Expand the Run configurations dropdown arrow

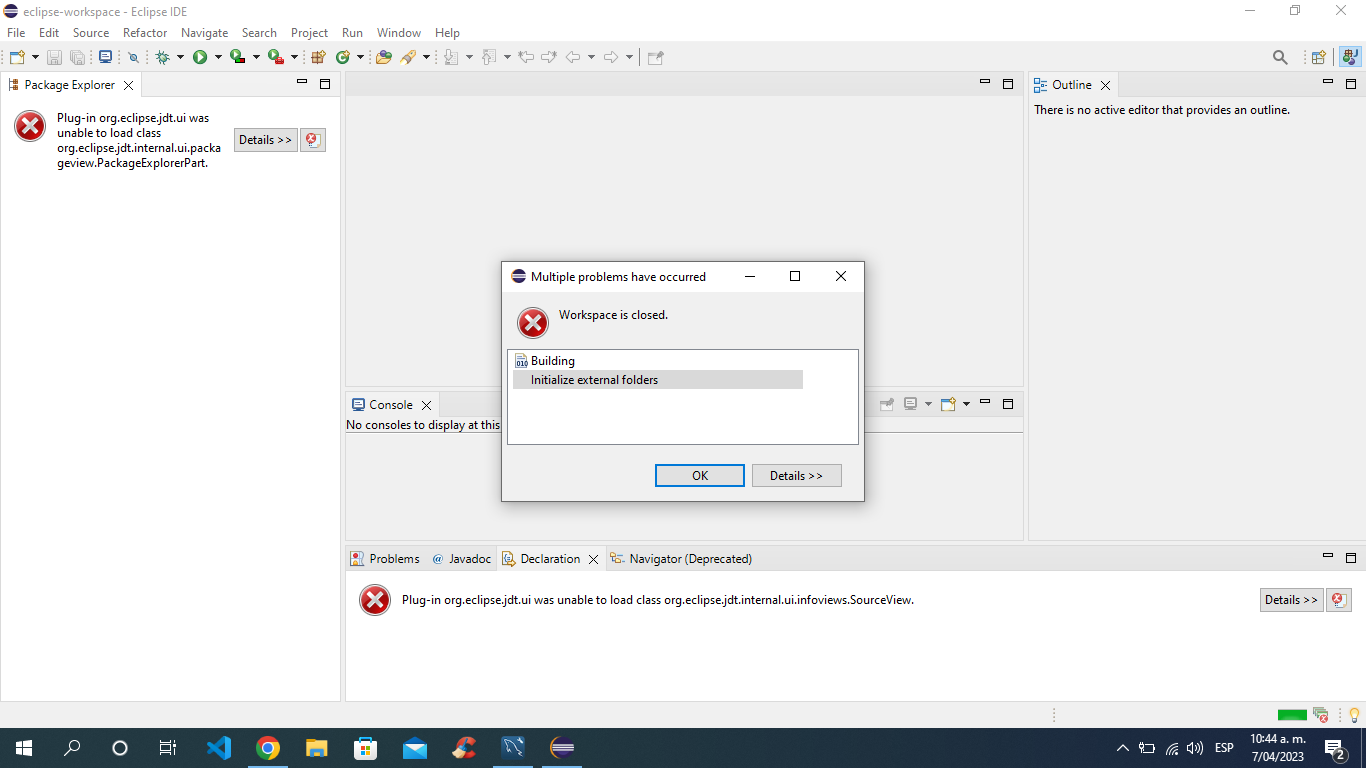[218, 57]
